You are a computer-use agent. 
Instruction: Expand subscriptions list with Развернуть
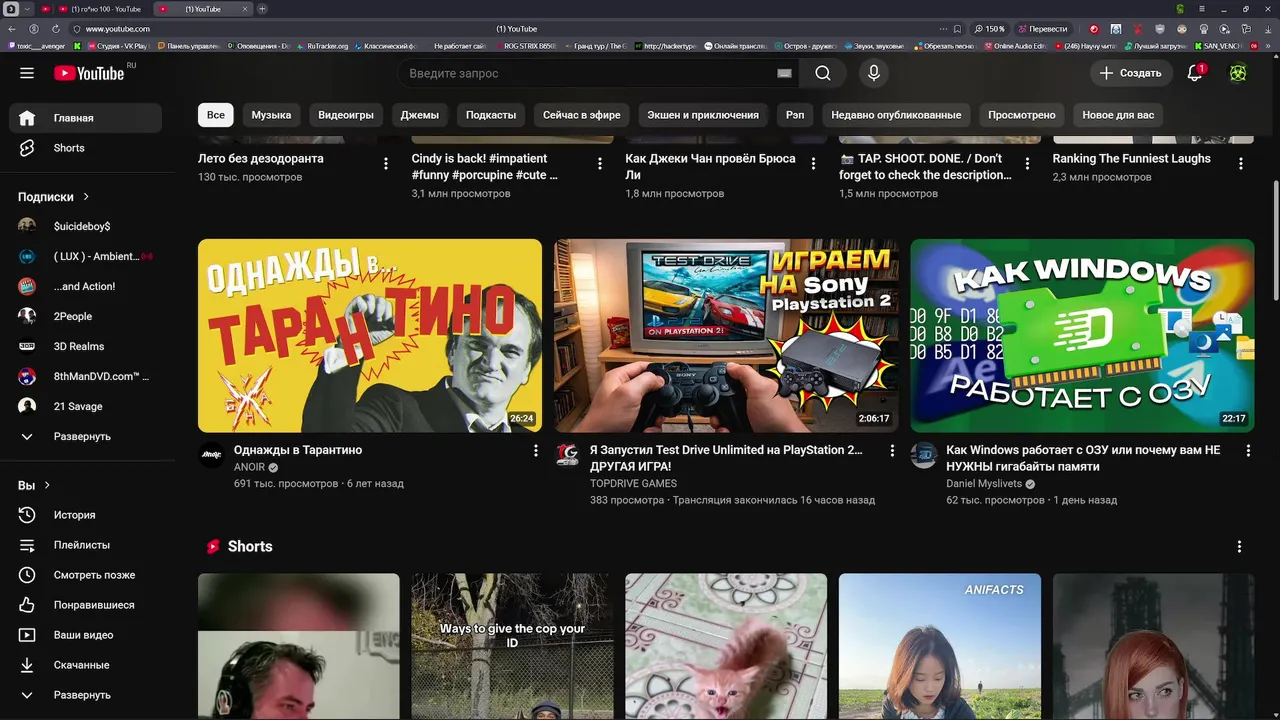pos(85,436)
